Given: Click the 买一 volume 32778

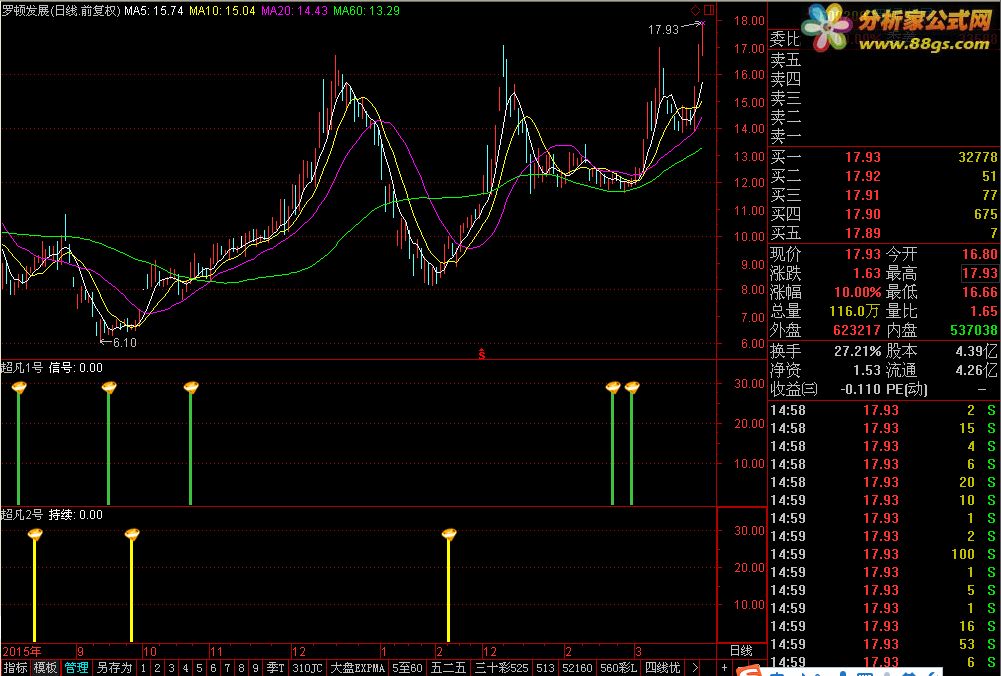Looking at the screenshot, I should pos(978,157).
